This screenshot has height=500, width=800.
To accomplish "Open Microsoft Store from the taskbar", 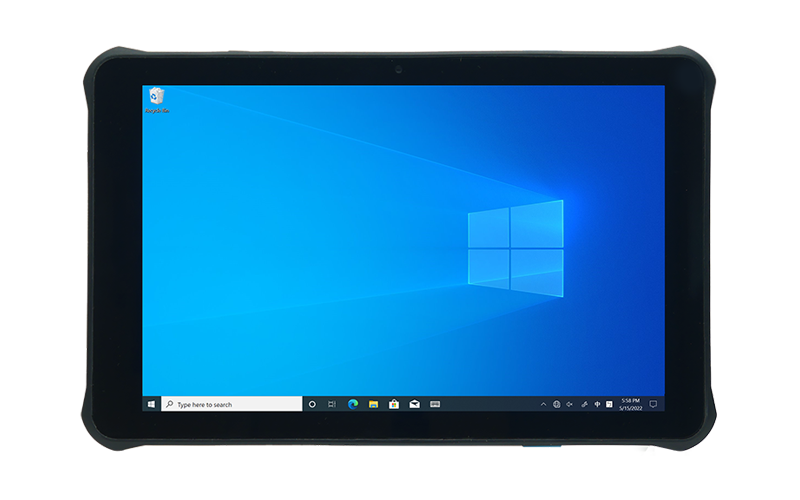I will (x=394, y=404).
